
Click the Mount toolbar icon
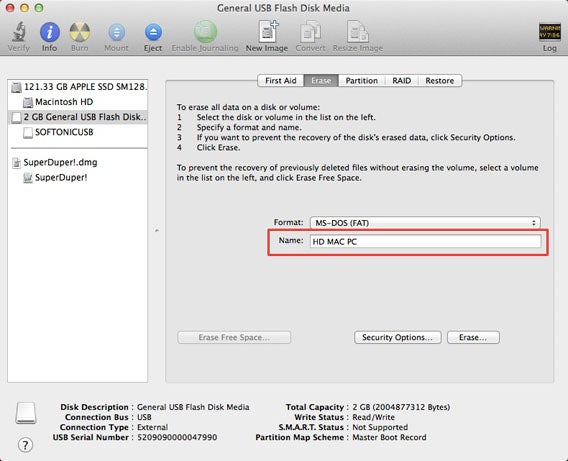point(116,32)
